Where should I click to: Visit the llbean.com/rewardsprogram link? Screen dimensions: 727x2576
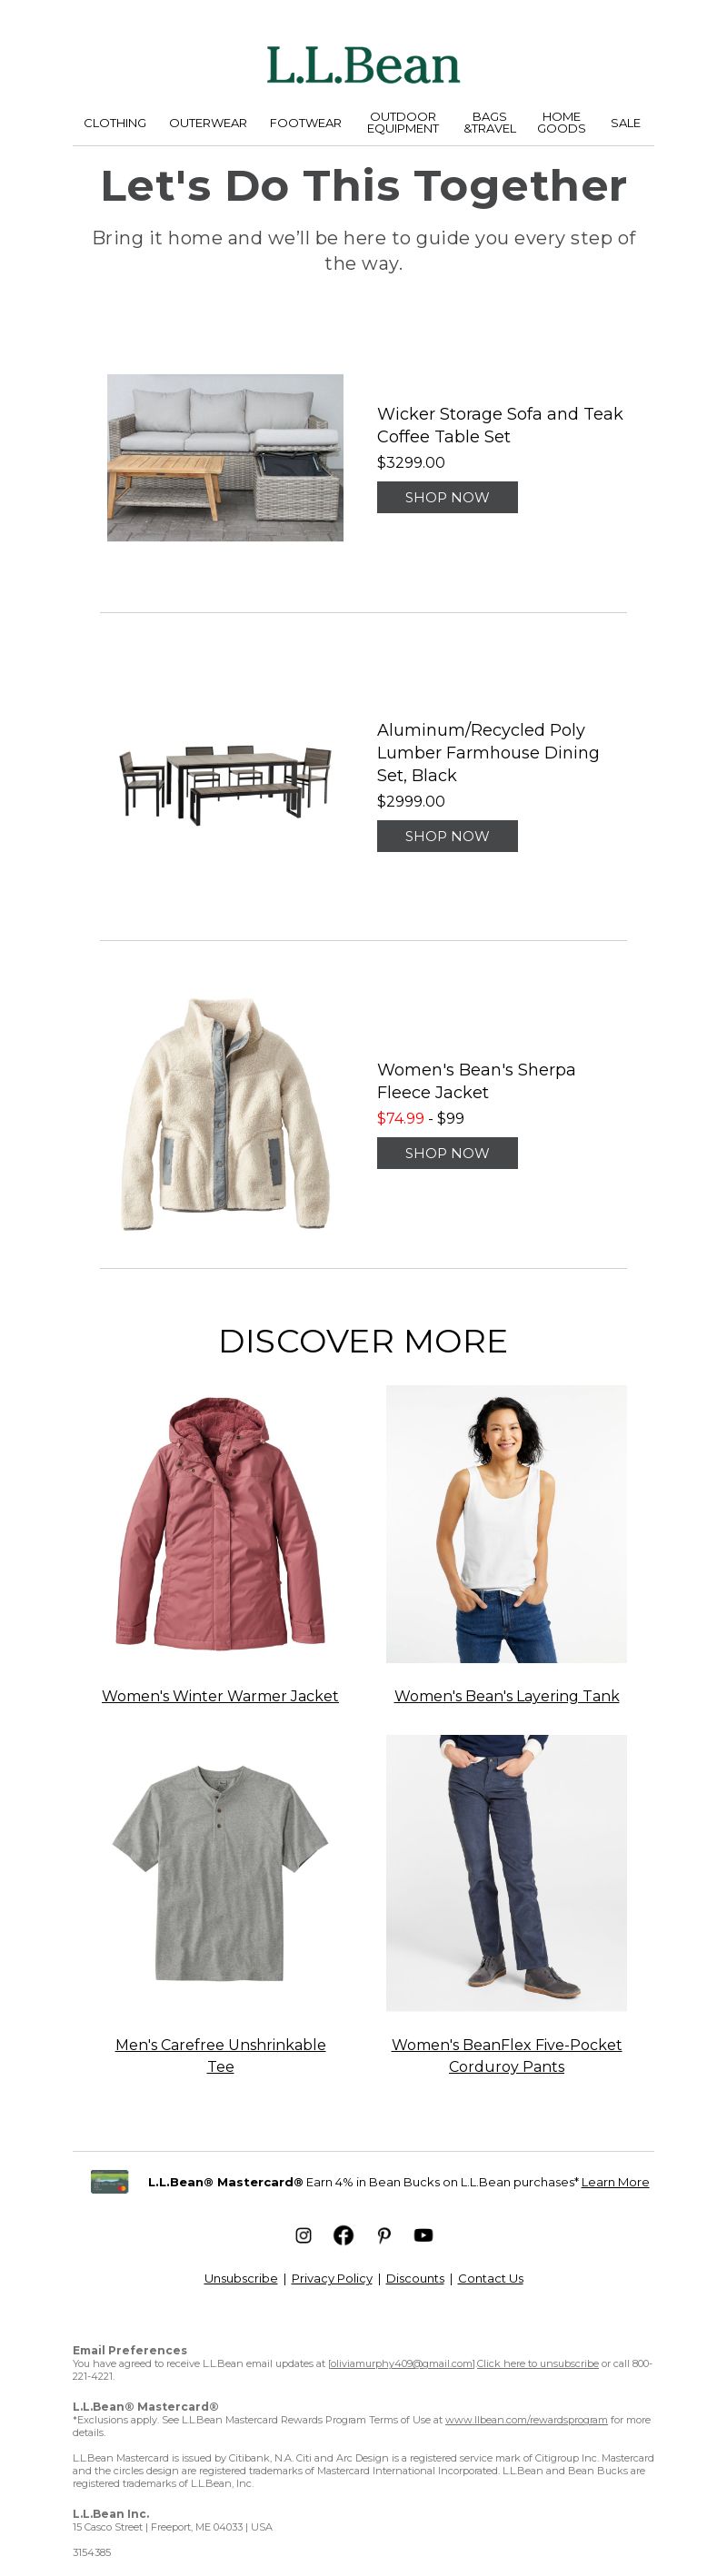click(x=526, y=2420)
